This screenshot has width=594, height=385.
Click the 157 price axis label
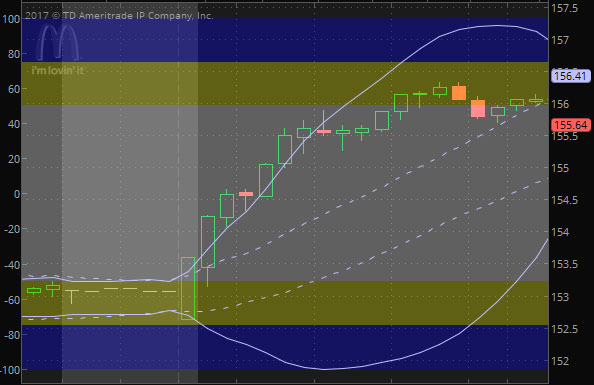coord(560,40)
